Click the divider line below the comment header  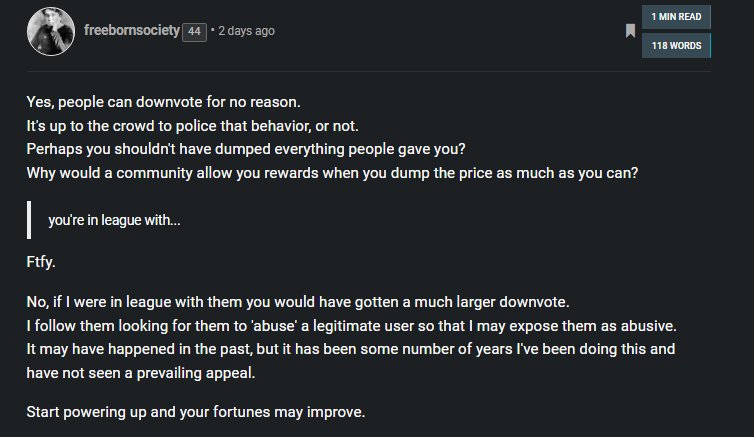pos(369,72)
